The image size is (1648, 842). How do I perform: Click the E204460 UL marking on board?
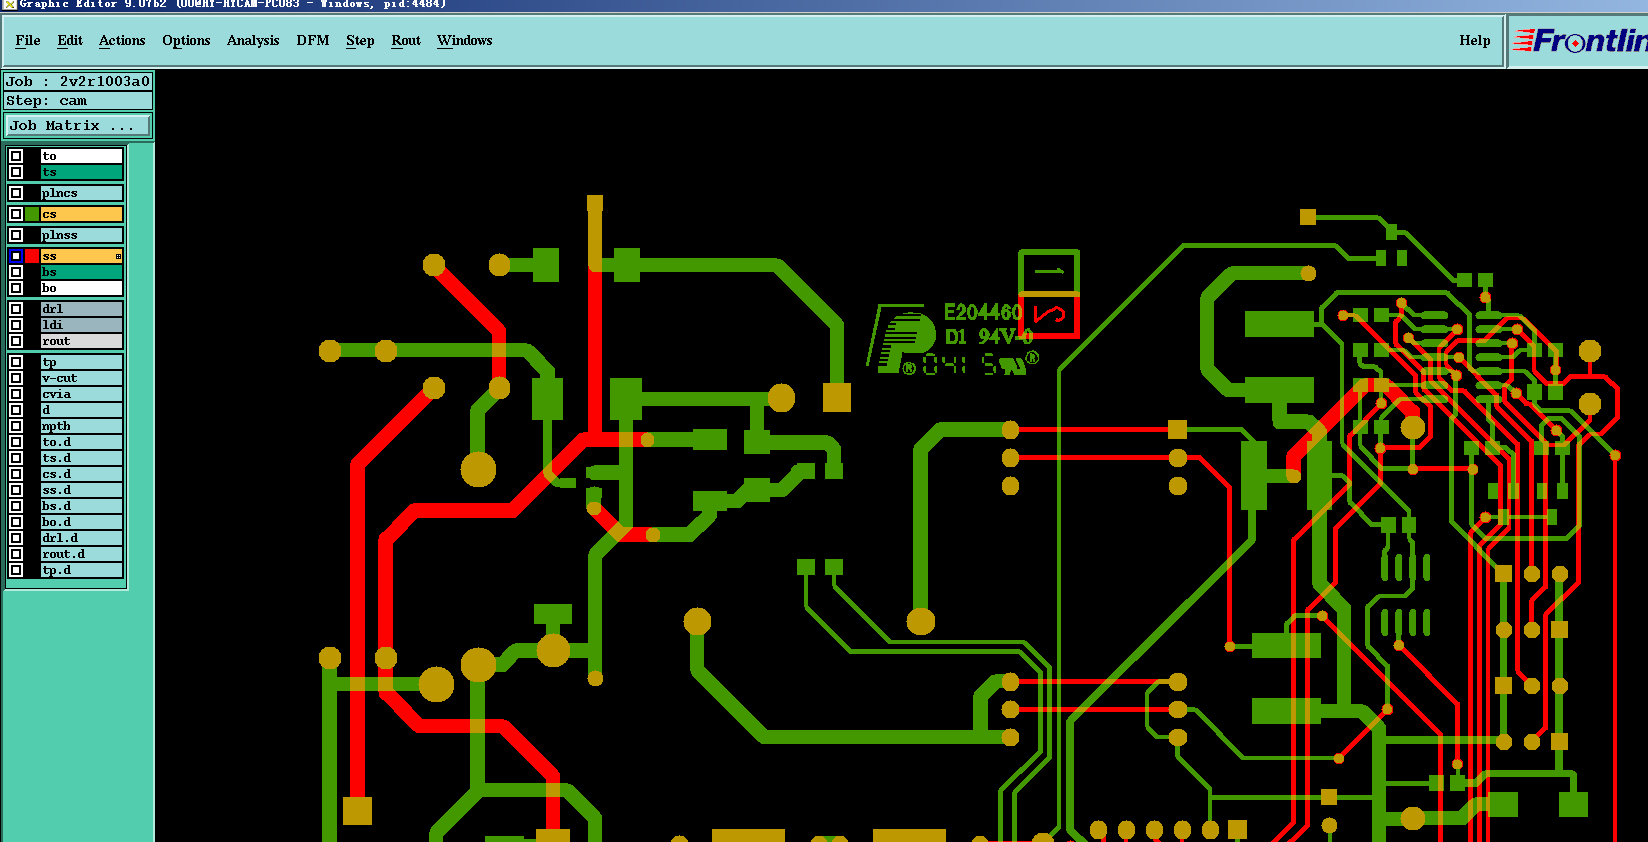983,313
